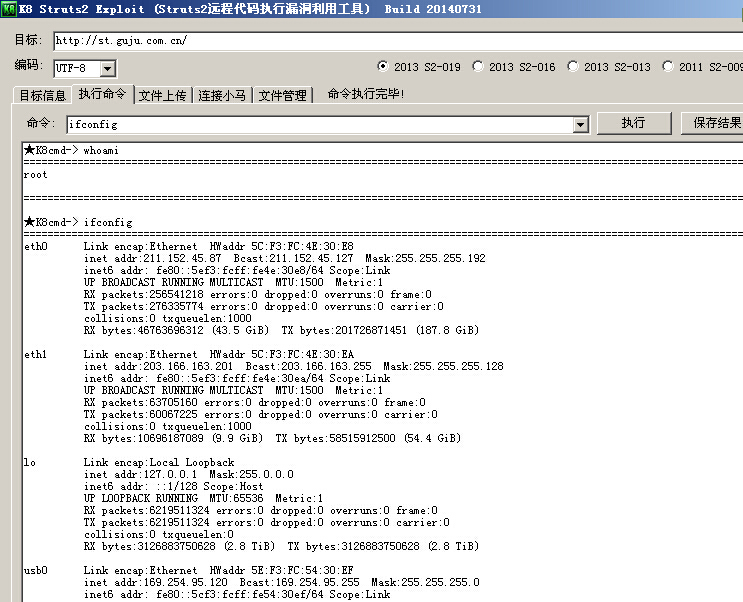The image size is (743, 602).
Task: Select the 2013 S2-019 radio button
Action: click(383, 66)
